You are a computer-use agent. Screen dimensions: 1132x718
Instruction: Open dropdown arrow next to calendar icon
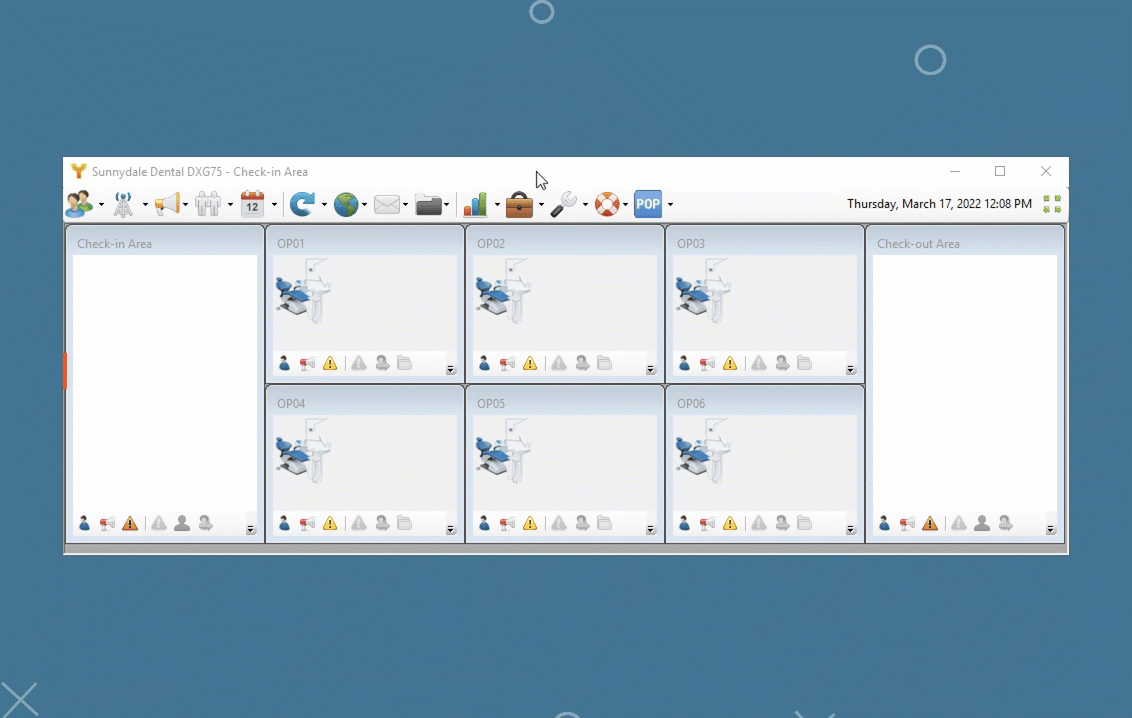(274, 205)
